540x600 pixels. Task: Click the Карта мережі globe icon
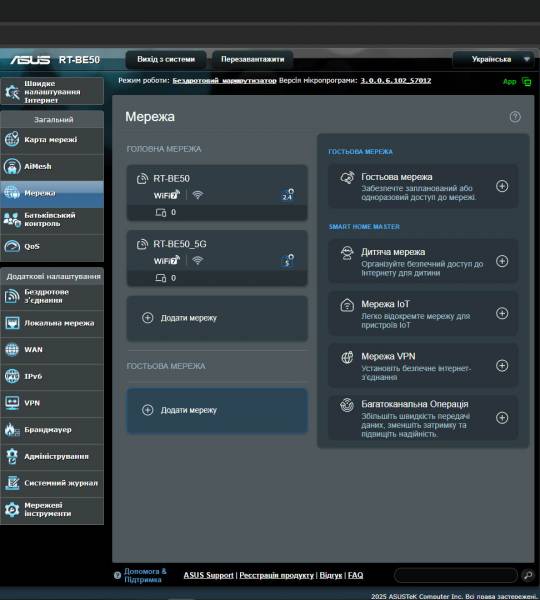click(12, 139)
